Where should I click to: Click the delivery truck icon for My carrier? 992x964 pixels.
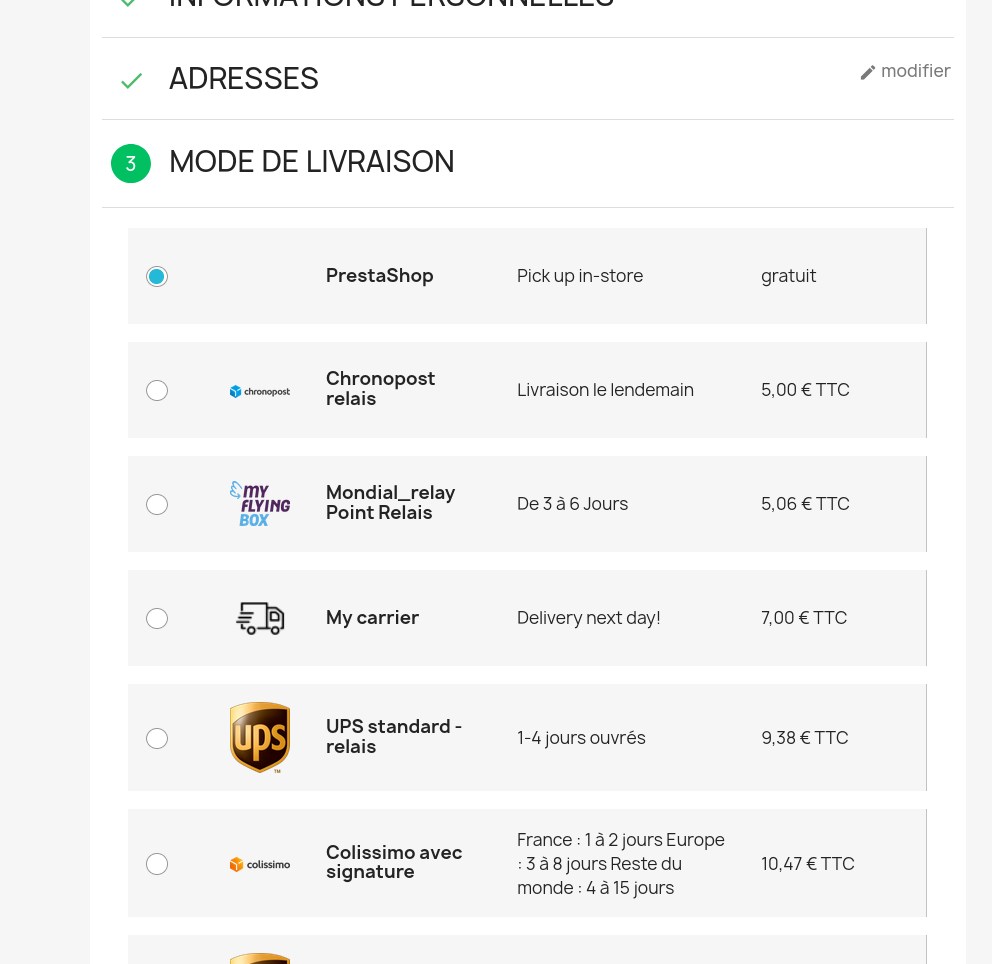(x=260, y=618)
